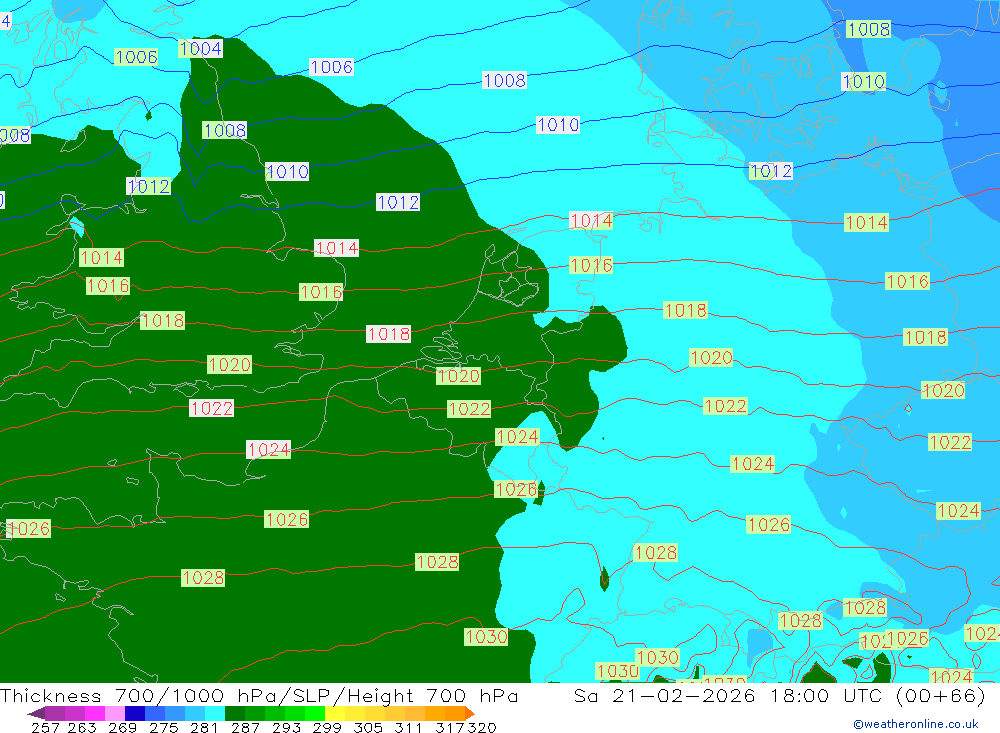Click the pale pink legend swatch
The image size is (1000, 733).
pos(115,713)
